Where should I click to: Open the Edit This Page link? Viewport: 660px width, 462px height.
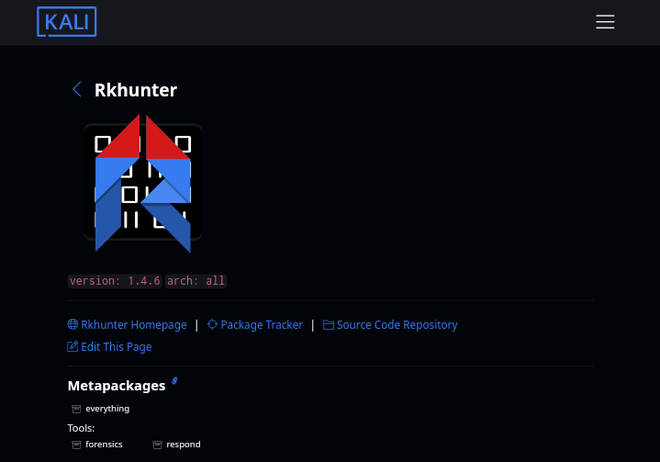(x=116, y=347)
